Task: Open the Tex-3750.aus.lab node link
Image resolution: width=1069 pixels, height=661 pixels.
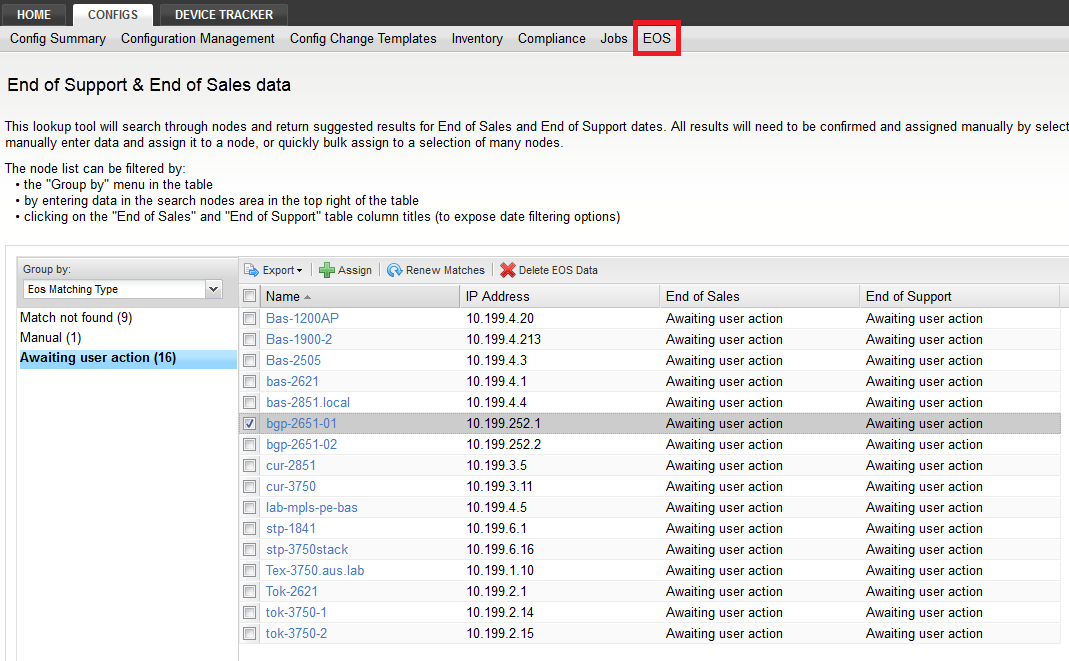Action: click(x=315, y=570)
